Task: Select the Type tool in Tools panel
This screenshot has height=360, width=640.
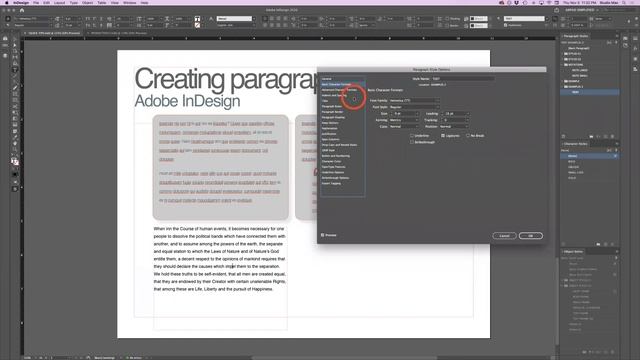Action: [x=15, y=69]
